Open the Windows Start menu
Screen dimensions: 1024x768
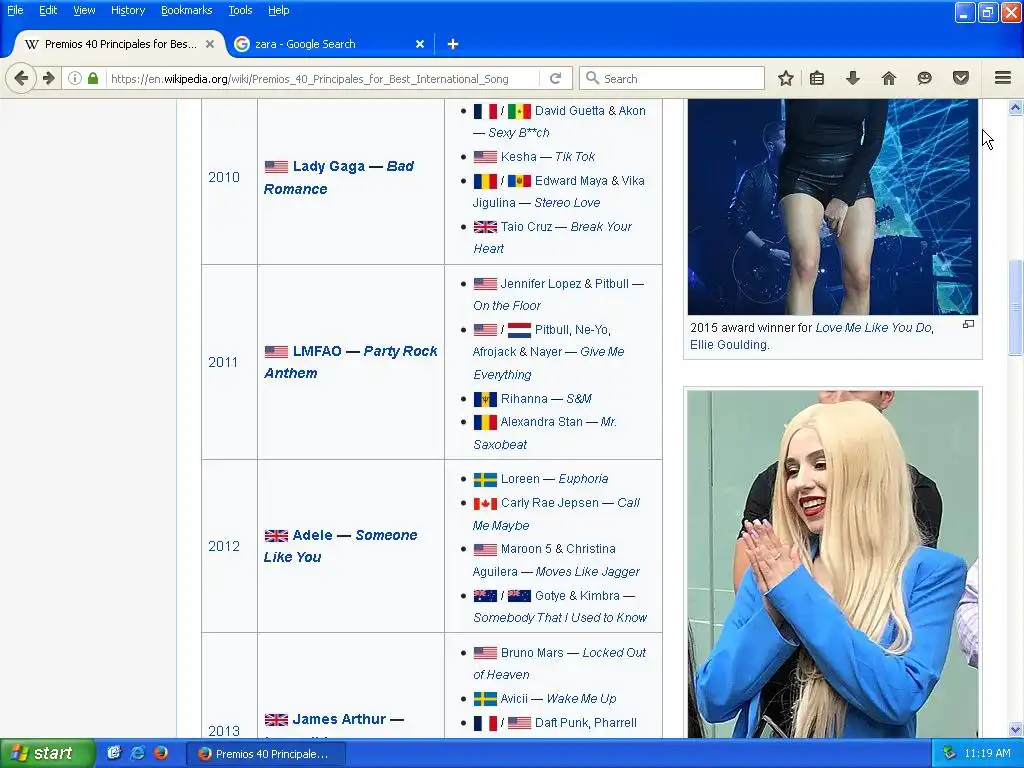(x=48, y=753)
